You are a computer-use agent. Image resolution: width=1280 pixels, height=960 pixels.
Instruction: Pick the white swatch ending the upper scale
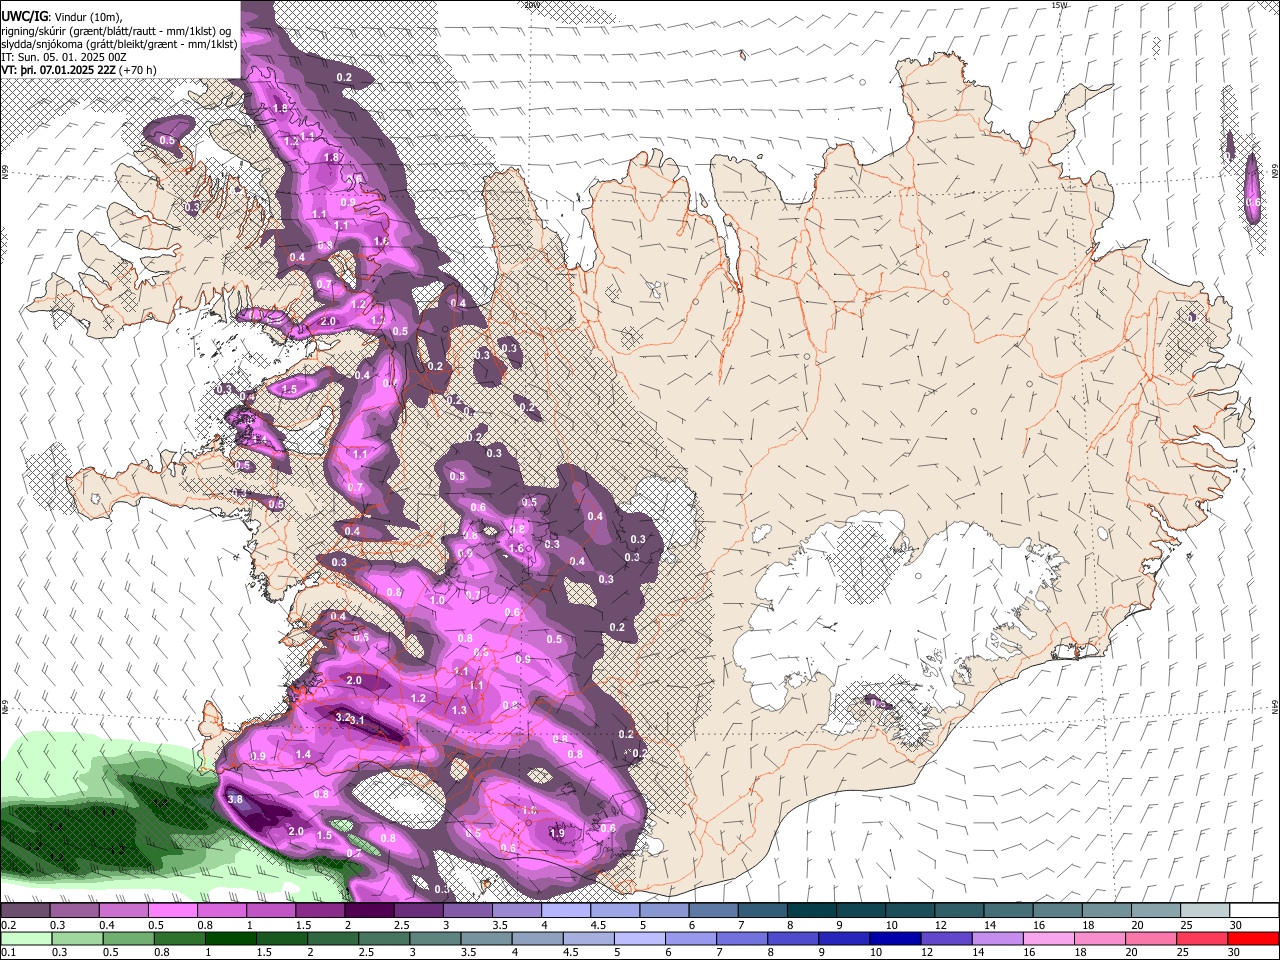(1254, 910)
